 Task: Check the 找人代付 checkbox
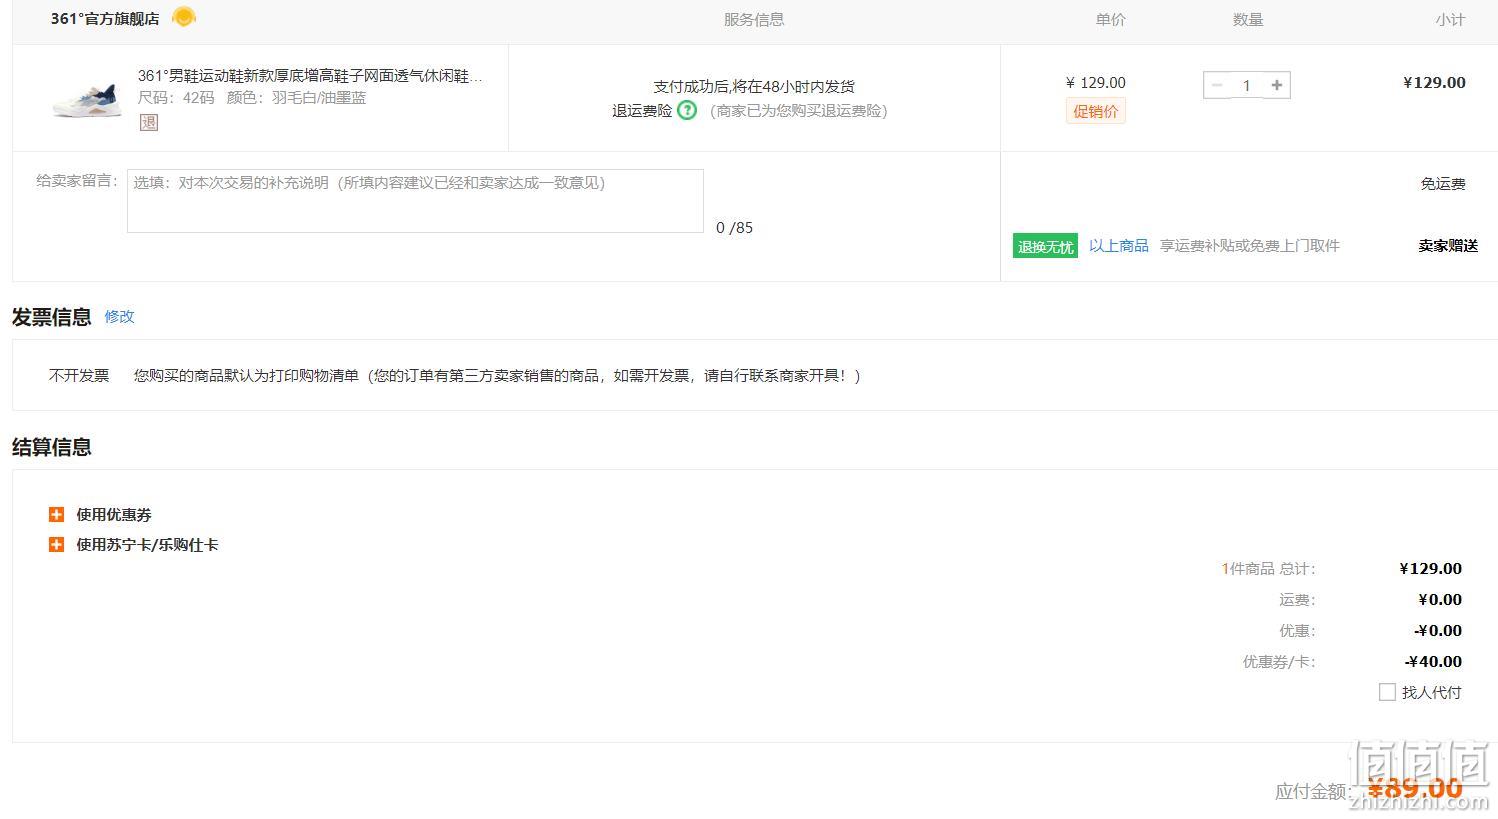(x=1387, y=692)
